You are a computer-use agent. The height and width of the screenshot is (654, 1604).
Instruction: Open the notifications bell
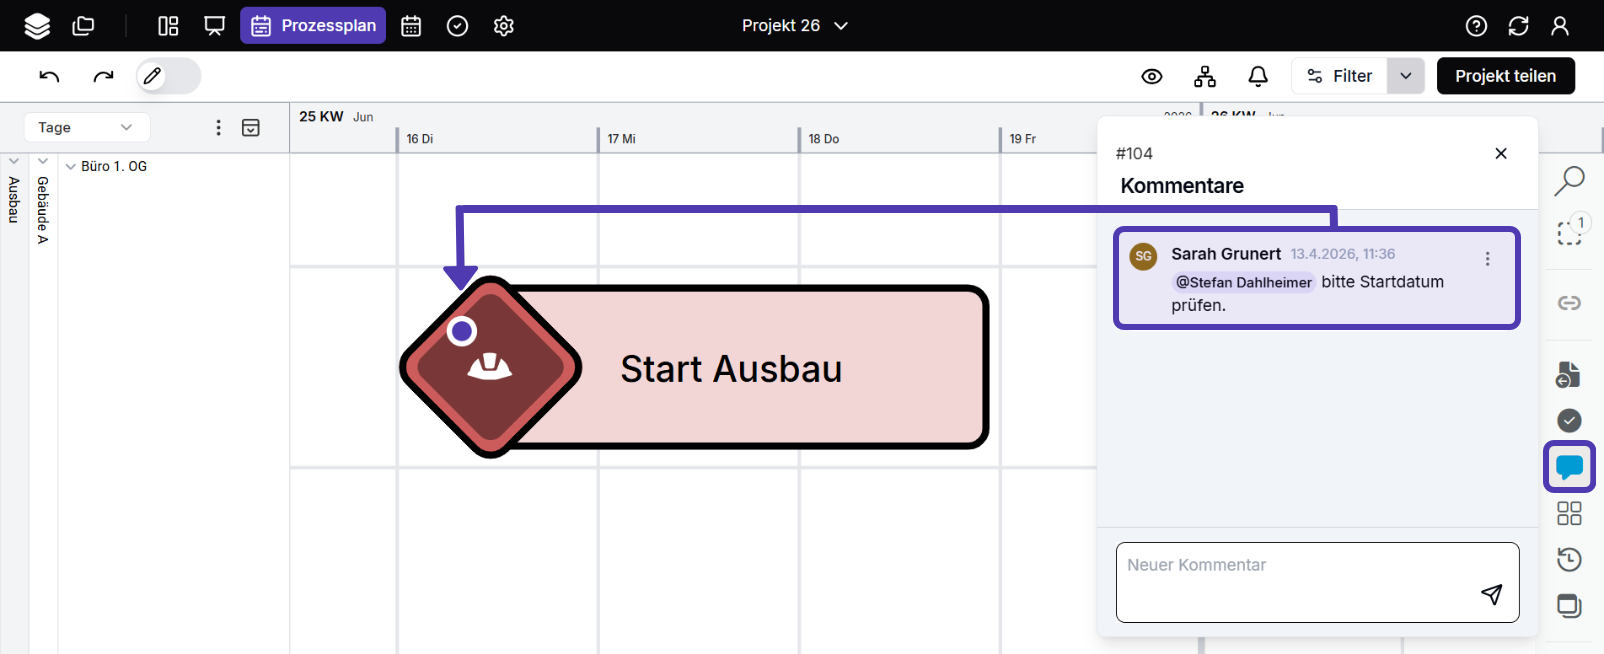pyautogui.click(x=1258, y=76)
